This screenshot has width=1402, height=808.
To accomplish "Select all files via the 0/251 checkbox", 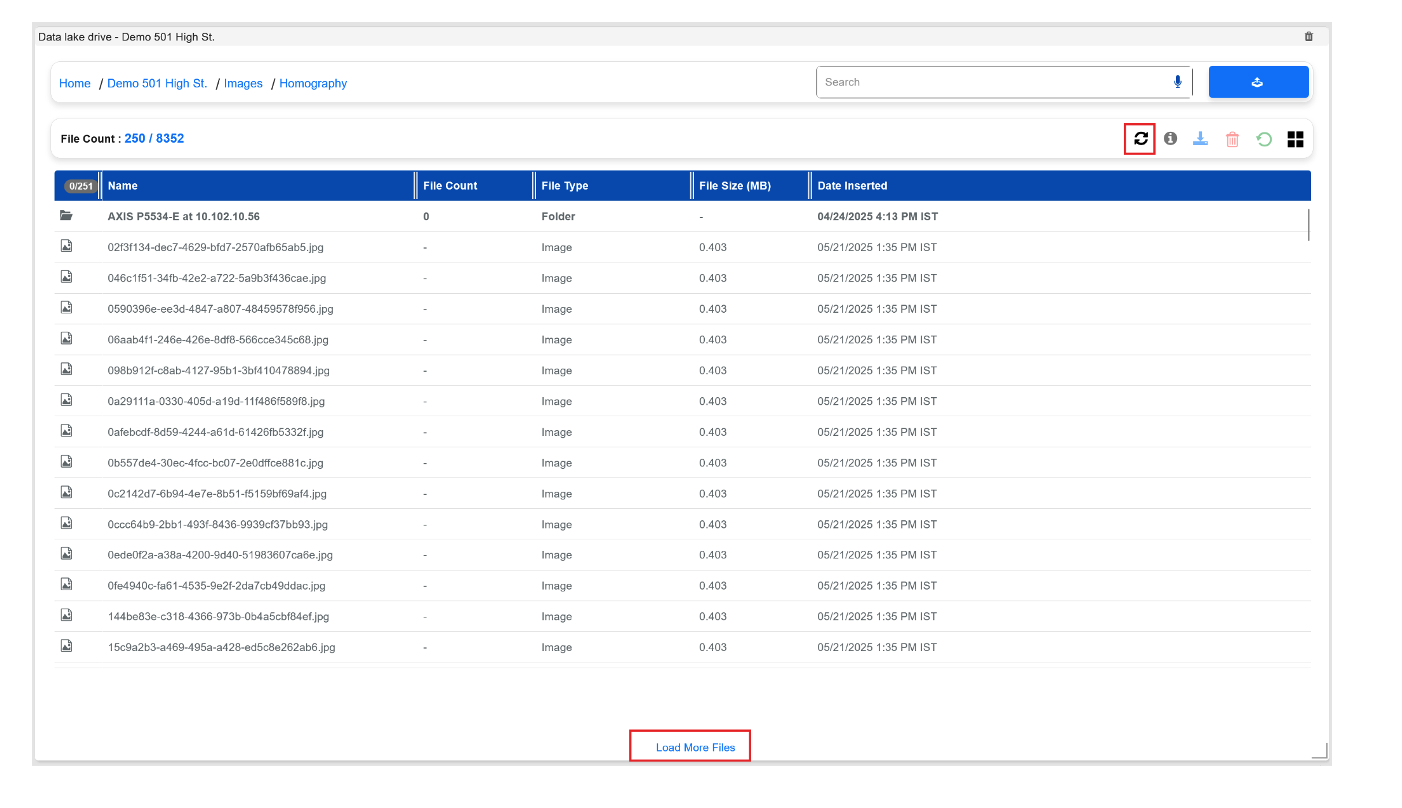I will (x=79, y=185).
